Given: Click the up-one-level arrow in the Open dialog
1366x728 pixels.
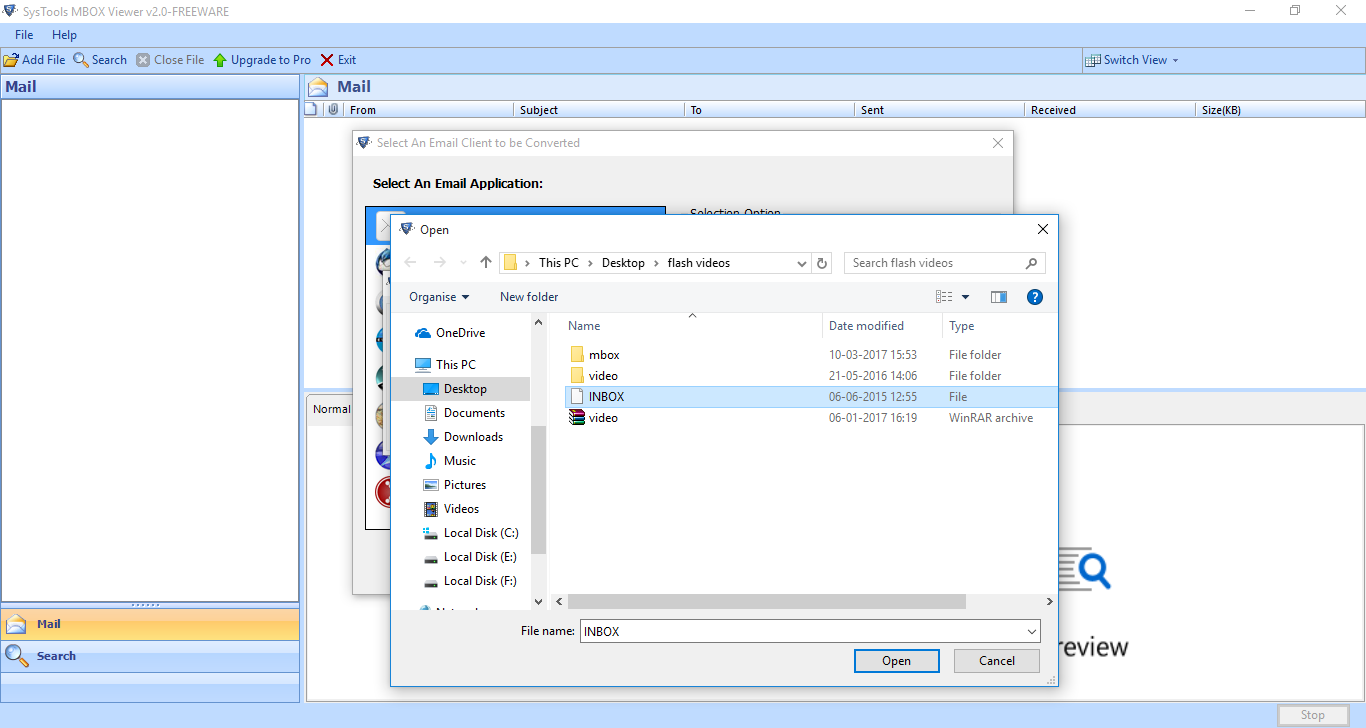Looking at the screenshot, I should coord(485,262).
